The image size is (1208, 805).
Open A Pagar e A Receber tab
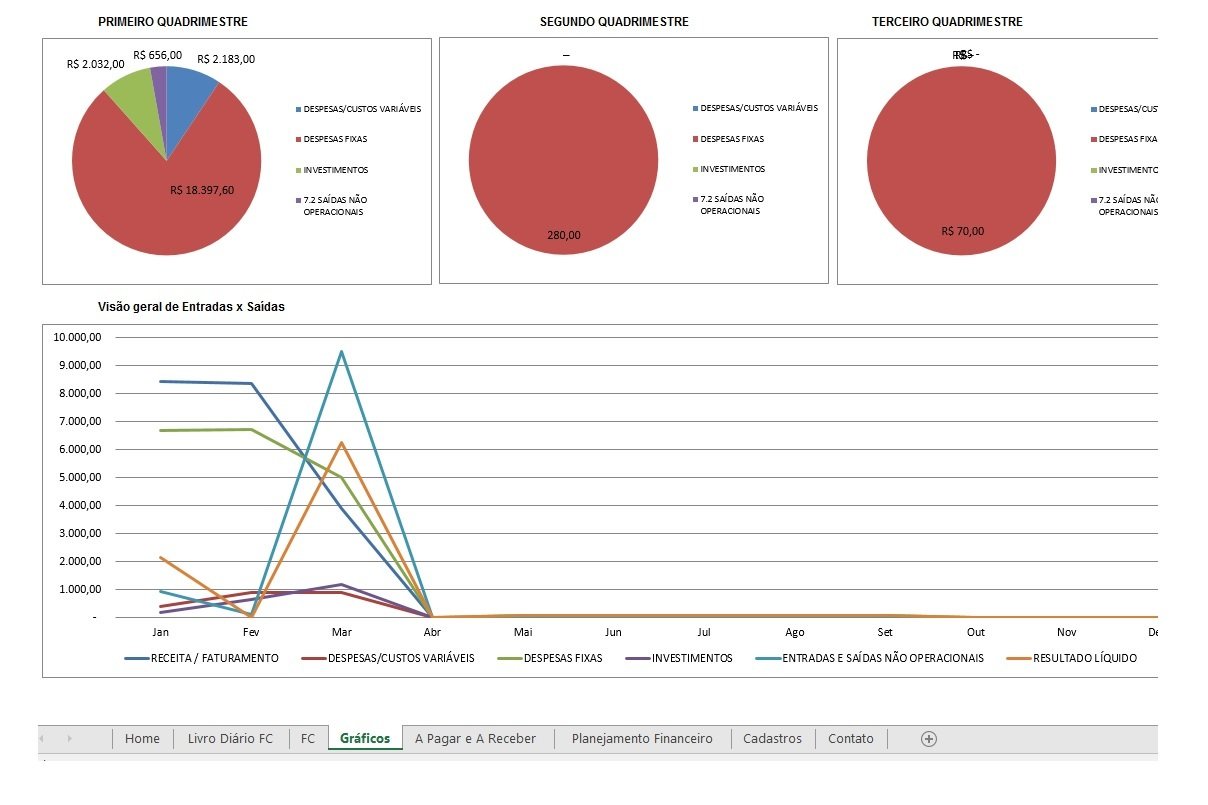tap(475, 738)
